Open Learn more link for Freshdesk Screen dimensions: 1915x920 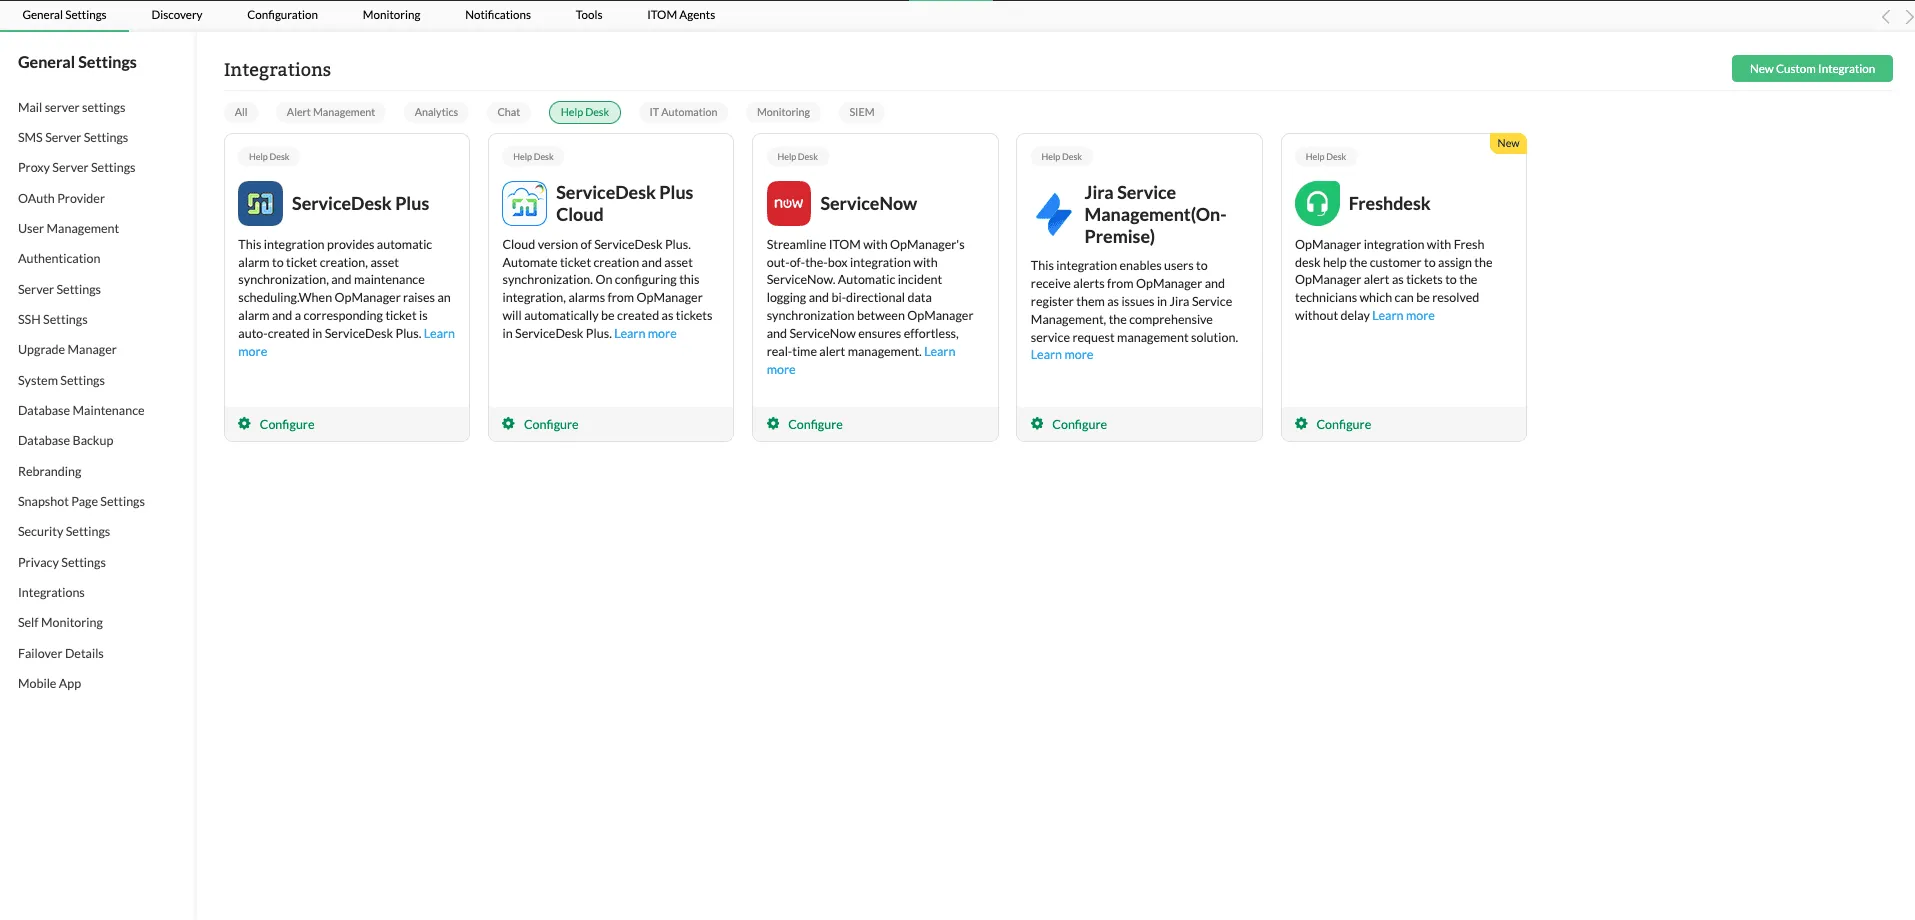(1403, 316)
